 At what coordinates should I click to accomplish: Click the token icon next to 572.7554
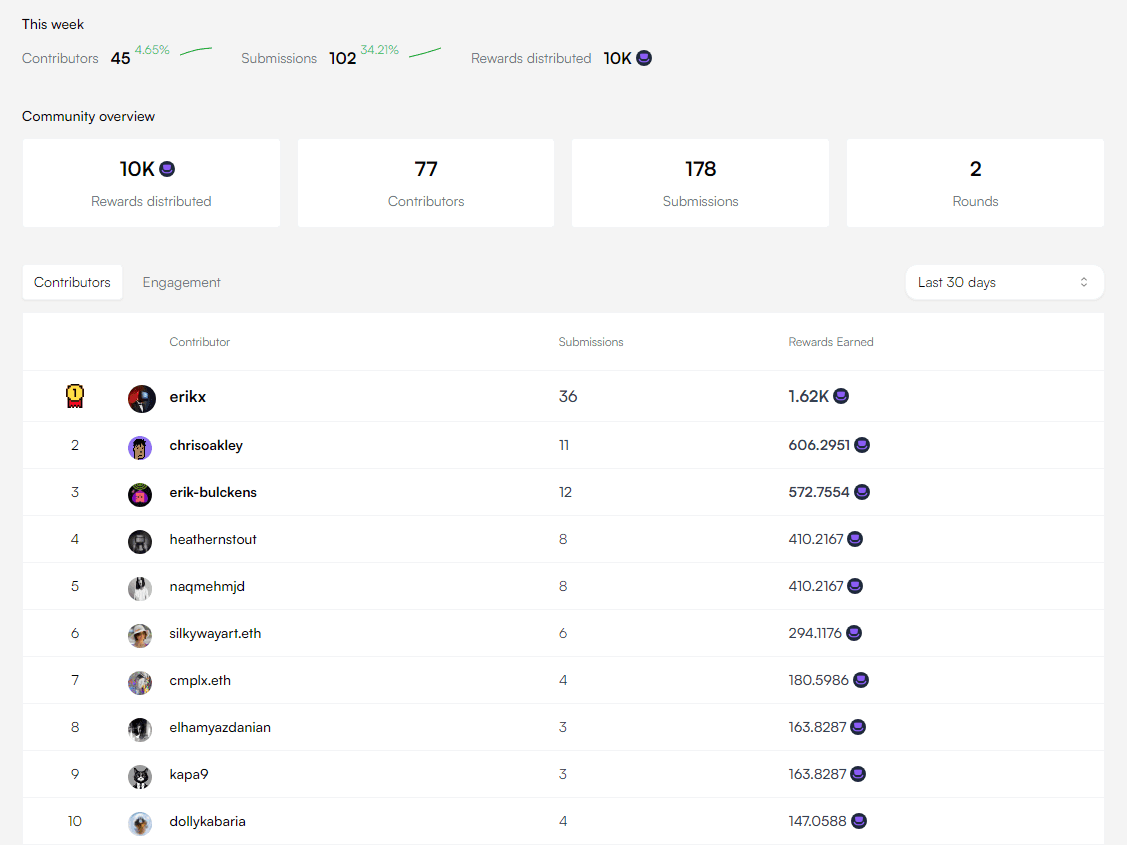pos(861,492)
